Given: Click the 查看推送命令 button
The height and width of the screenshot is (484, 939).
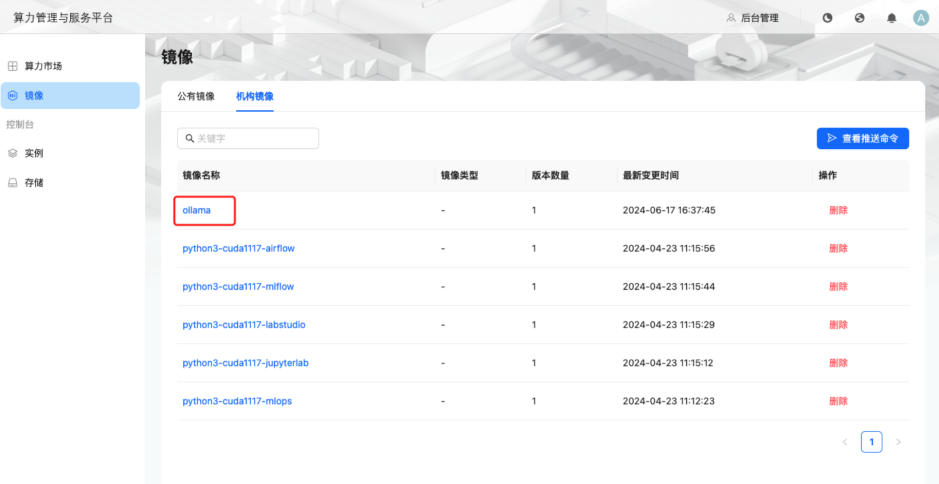Looking at the screenshot, I should pos(862,139).
